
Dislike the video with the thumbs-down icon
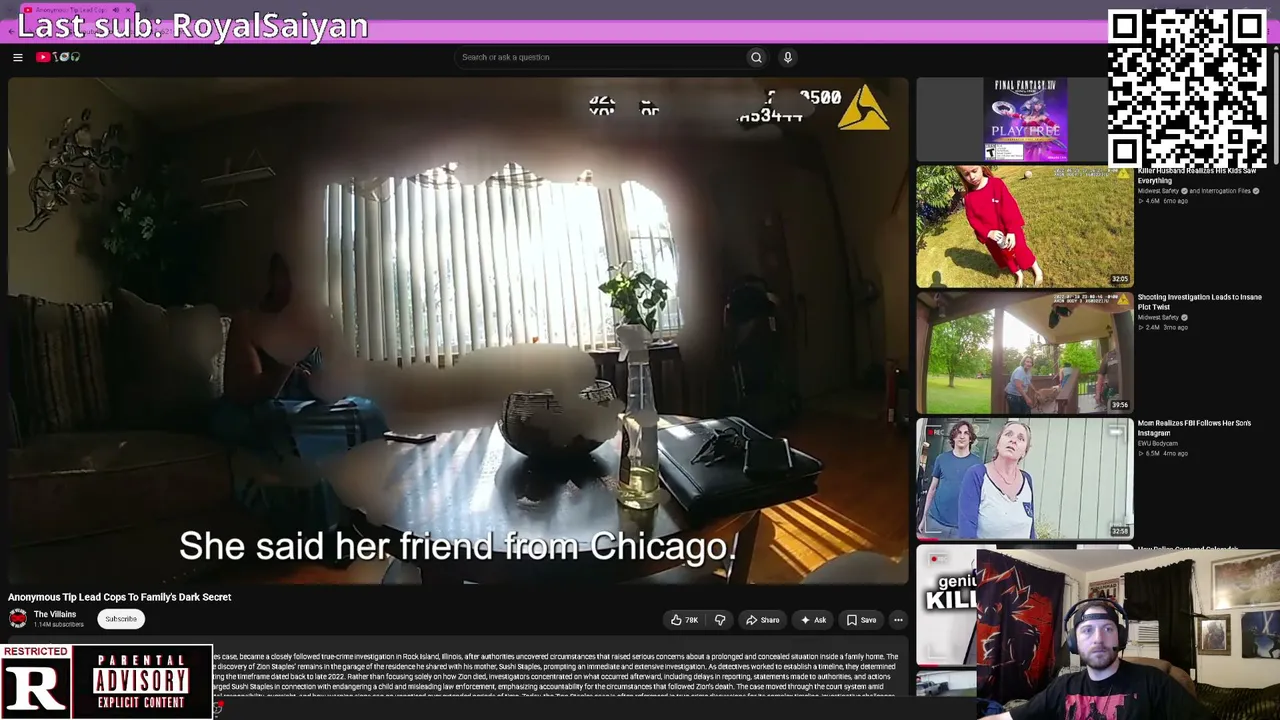(x=720, y=620)
